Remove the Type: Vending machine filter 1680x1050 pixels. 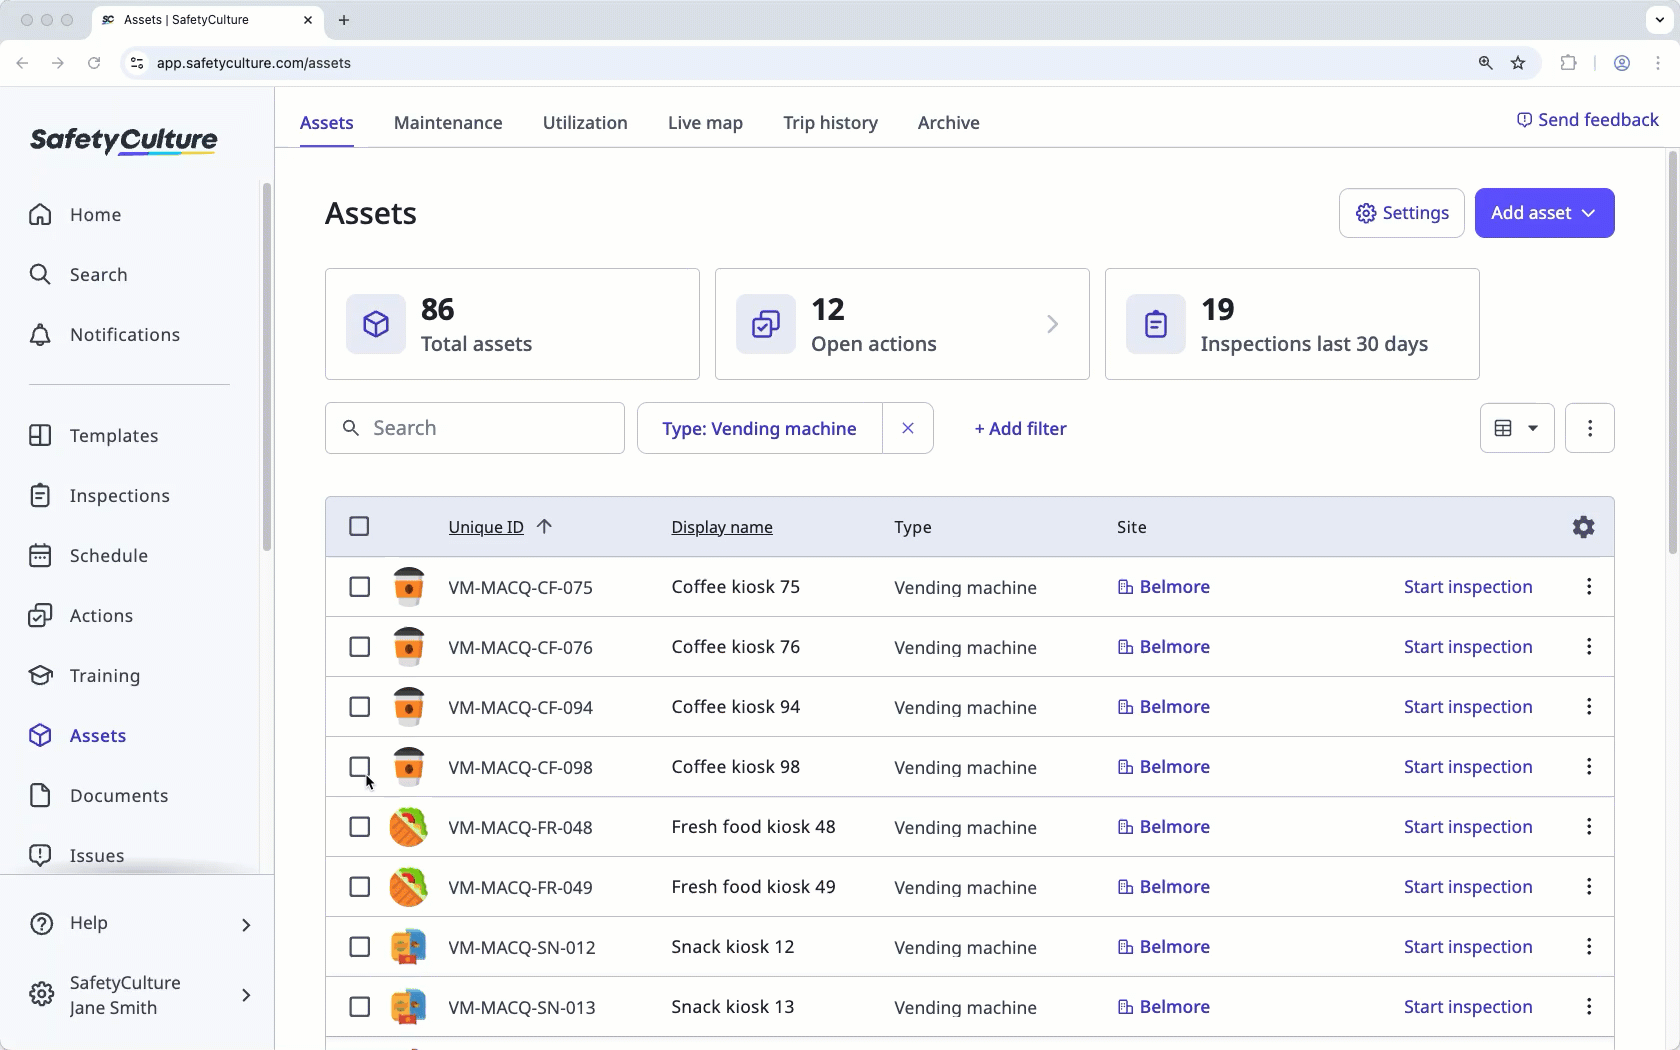coord(908,428)
